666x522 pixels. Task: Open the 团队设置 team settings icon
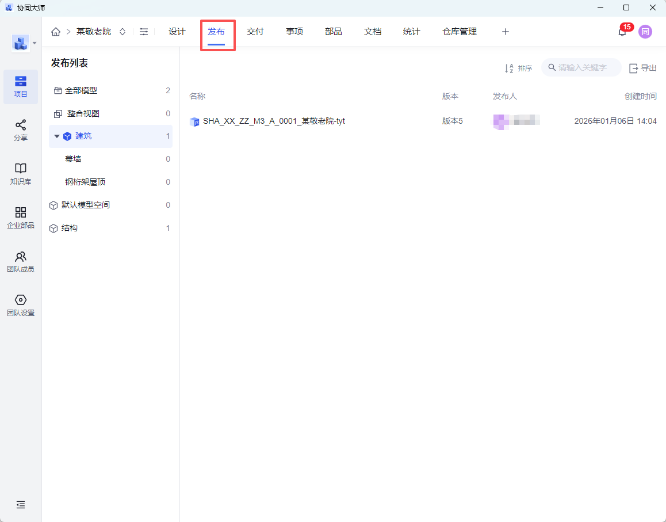pos(20,305)
